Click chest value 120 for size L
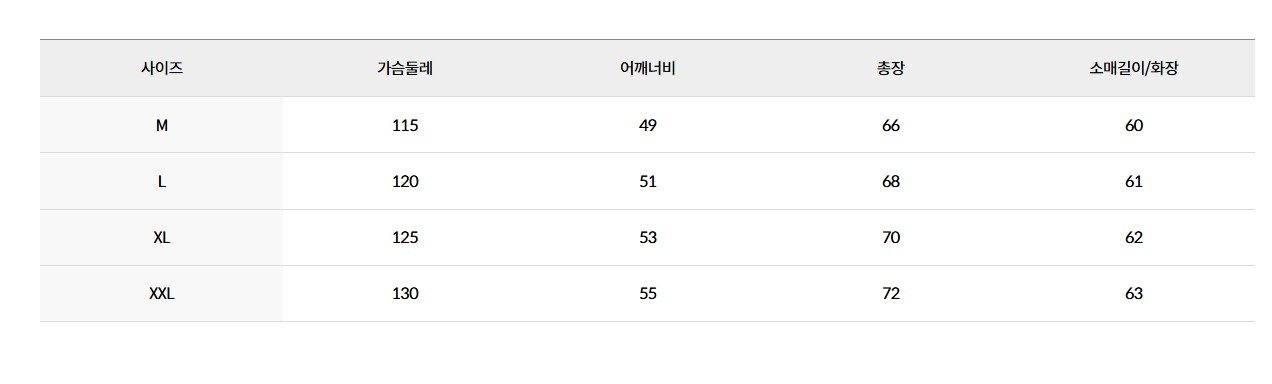The image size is (1272, 384). coord(405,181)
